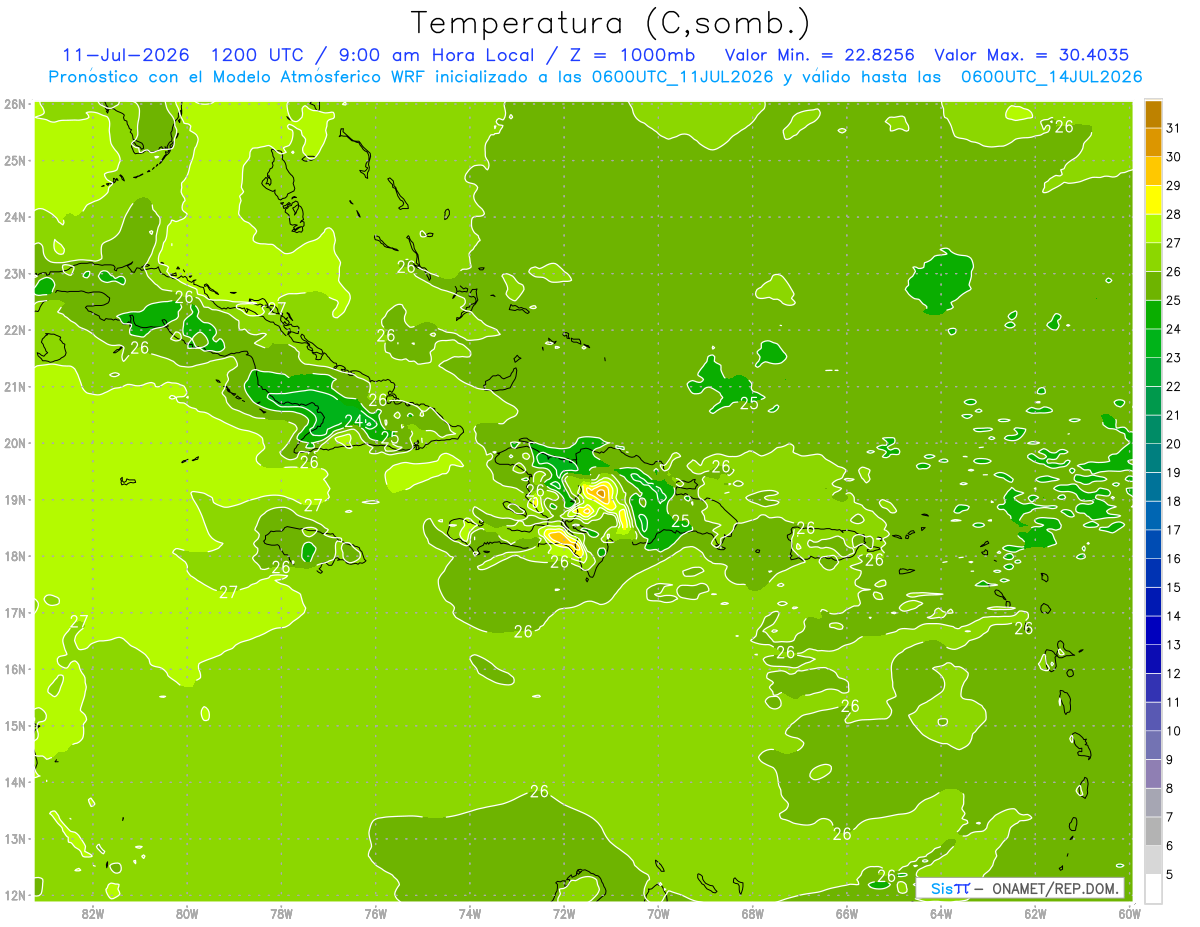The height and width of the screenshot is (927, 1200).
Task: Click the '24N' latitude axis label
Action: pos(14,217)
